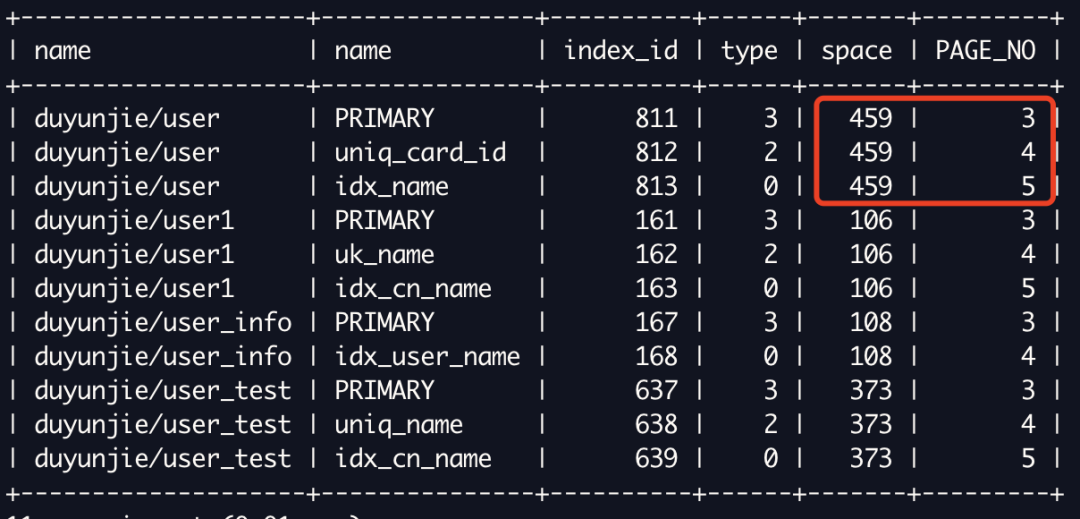Click type value 0 in idx_user_name row
This screenshot has height=519, width=1080.
pos(771,357)
